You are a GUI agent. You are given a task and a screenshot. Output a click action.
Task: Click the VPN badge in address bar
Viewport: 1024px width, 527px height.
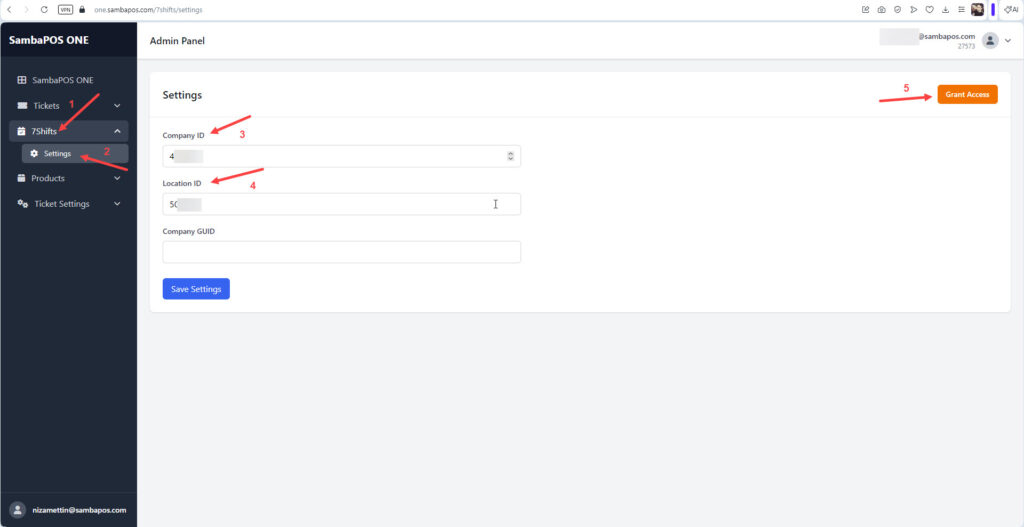[x=65, y=9]
